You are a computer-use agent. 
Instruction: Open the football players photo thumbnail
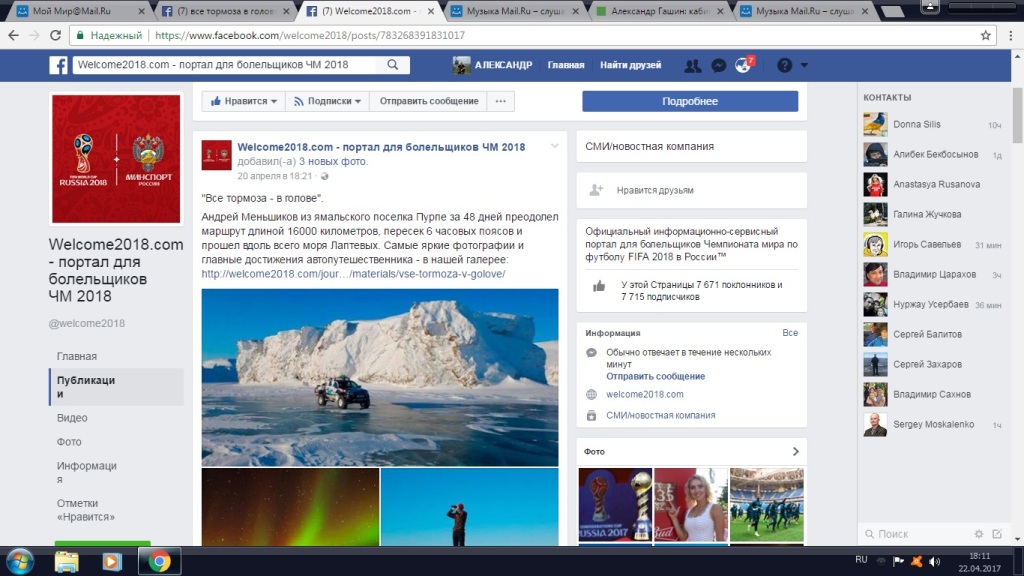(767, 505)
